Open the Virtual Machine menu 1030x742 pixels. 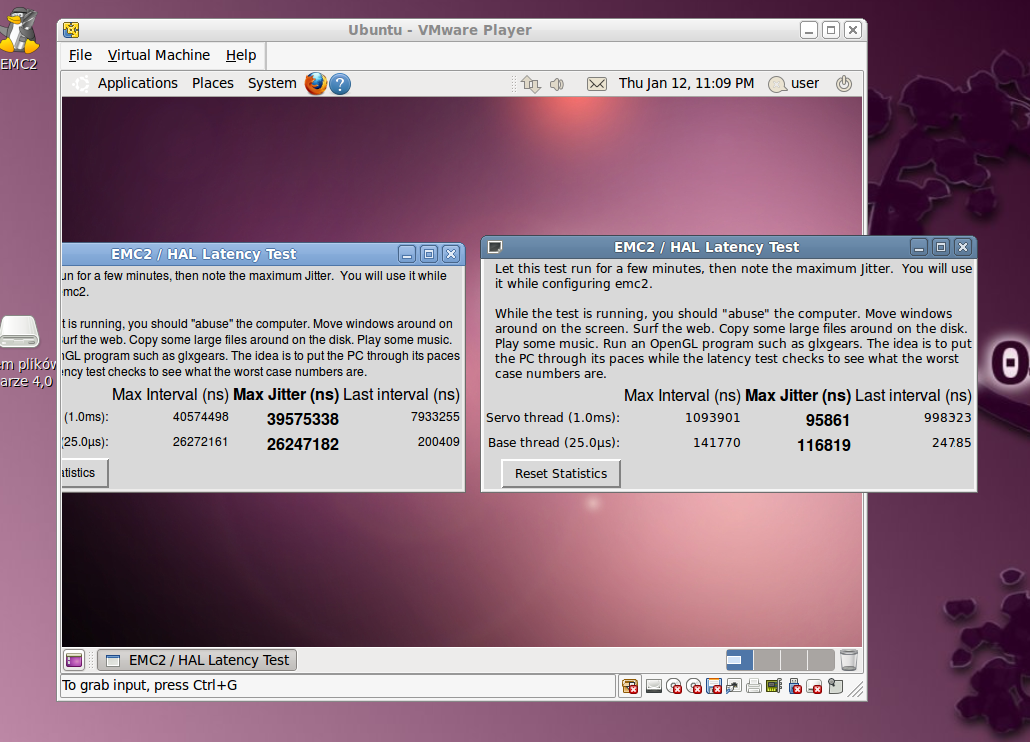(x=158, y=55)
